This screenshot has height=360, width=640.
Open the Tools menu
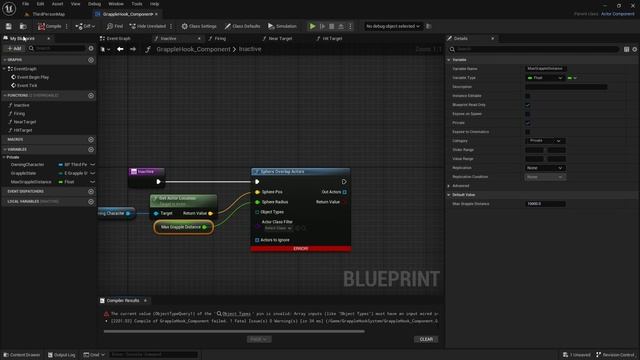point(137,4)
